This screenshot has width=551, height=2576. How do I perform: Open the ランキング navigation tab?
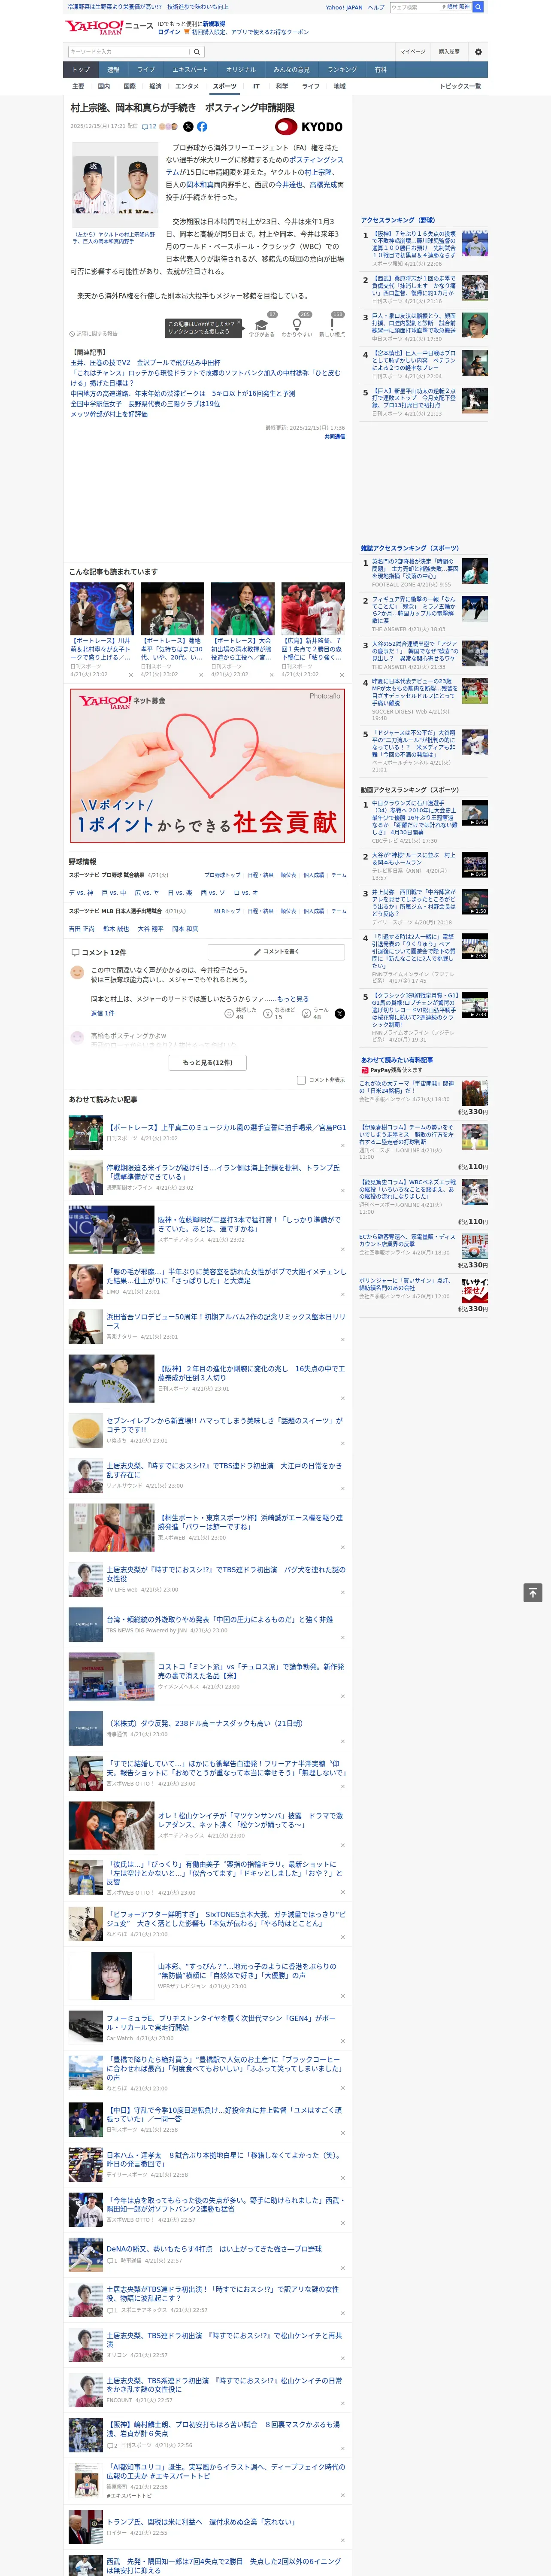pyautogui.click(x=342, y=70)
